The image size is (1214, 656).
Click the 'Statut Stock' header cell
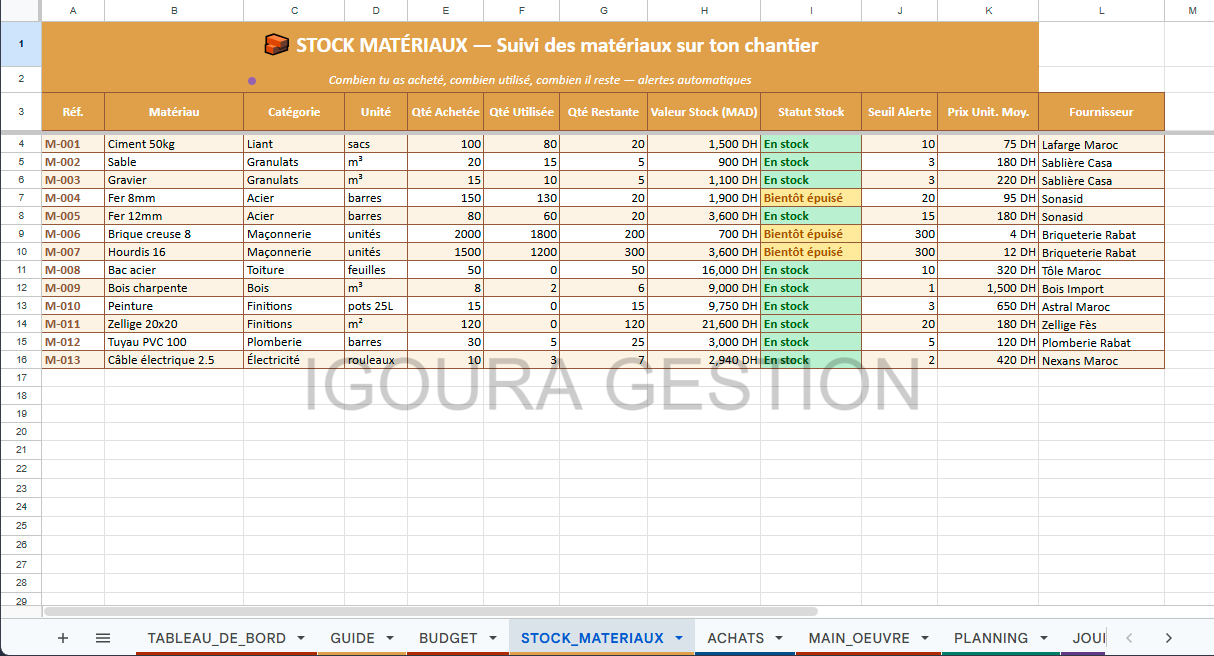(x=811, y=112)
